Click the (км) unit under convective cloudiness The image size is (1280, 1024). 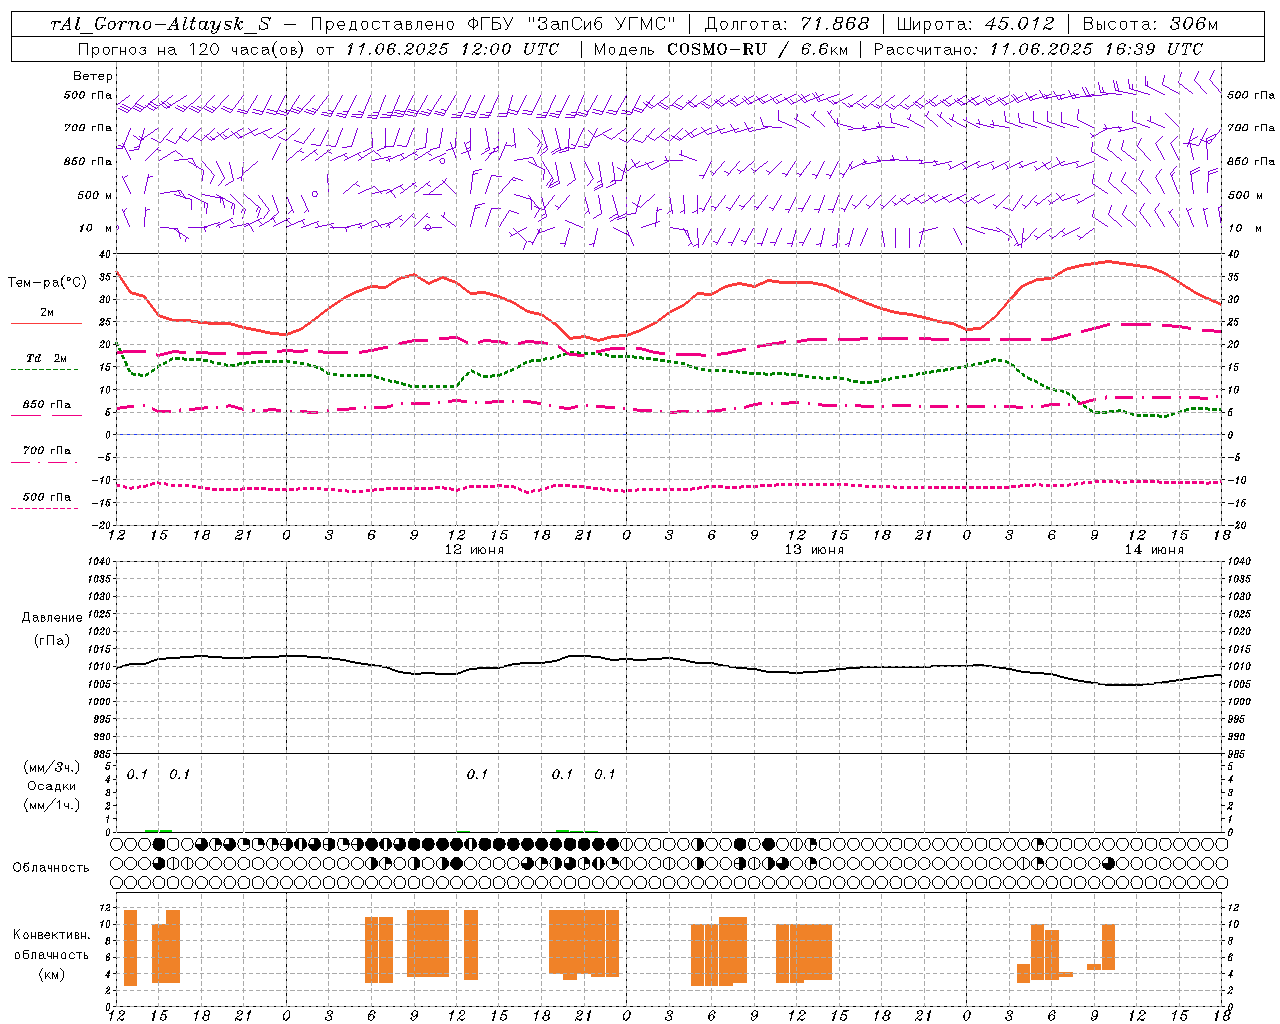[x=52, y=974]
